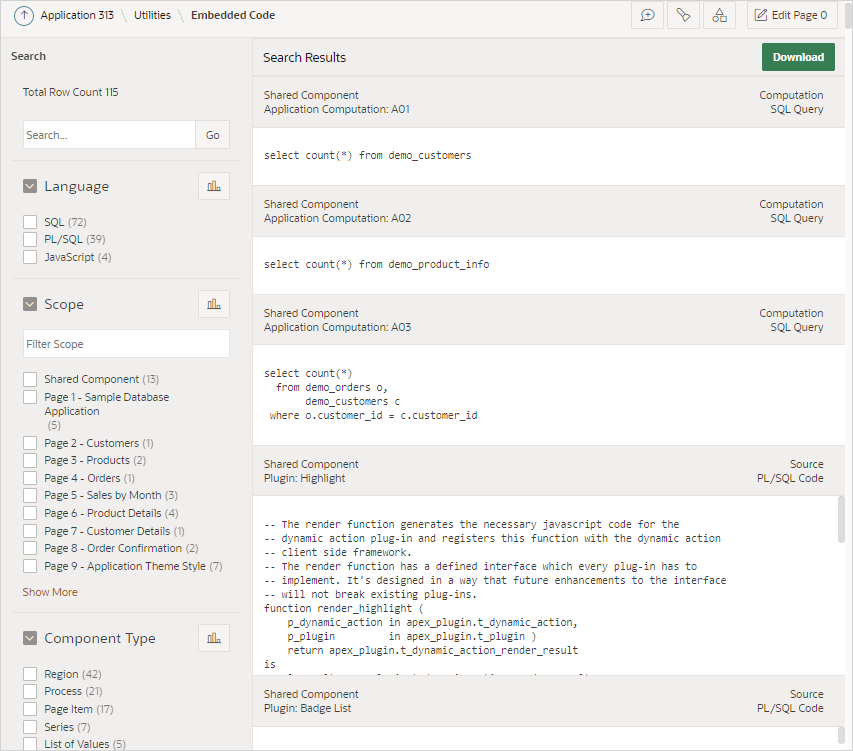Open the Edit Page 0 pencil icon
Image resolution: width=853 pixels, height=751 pixels.
792,15
